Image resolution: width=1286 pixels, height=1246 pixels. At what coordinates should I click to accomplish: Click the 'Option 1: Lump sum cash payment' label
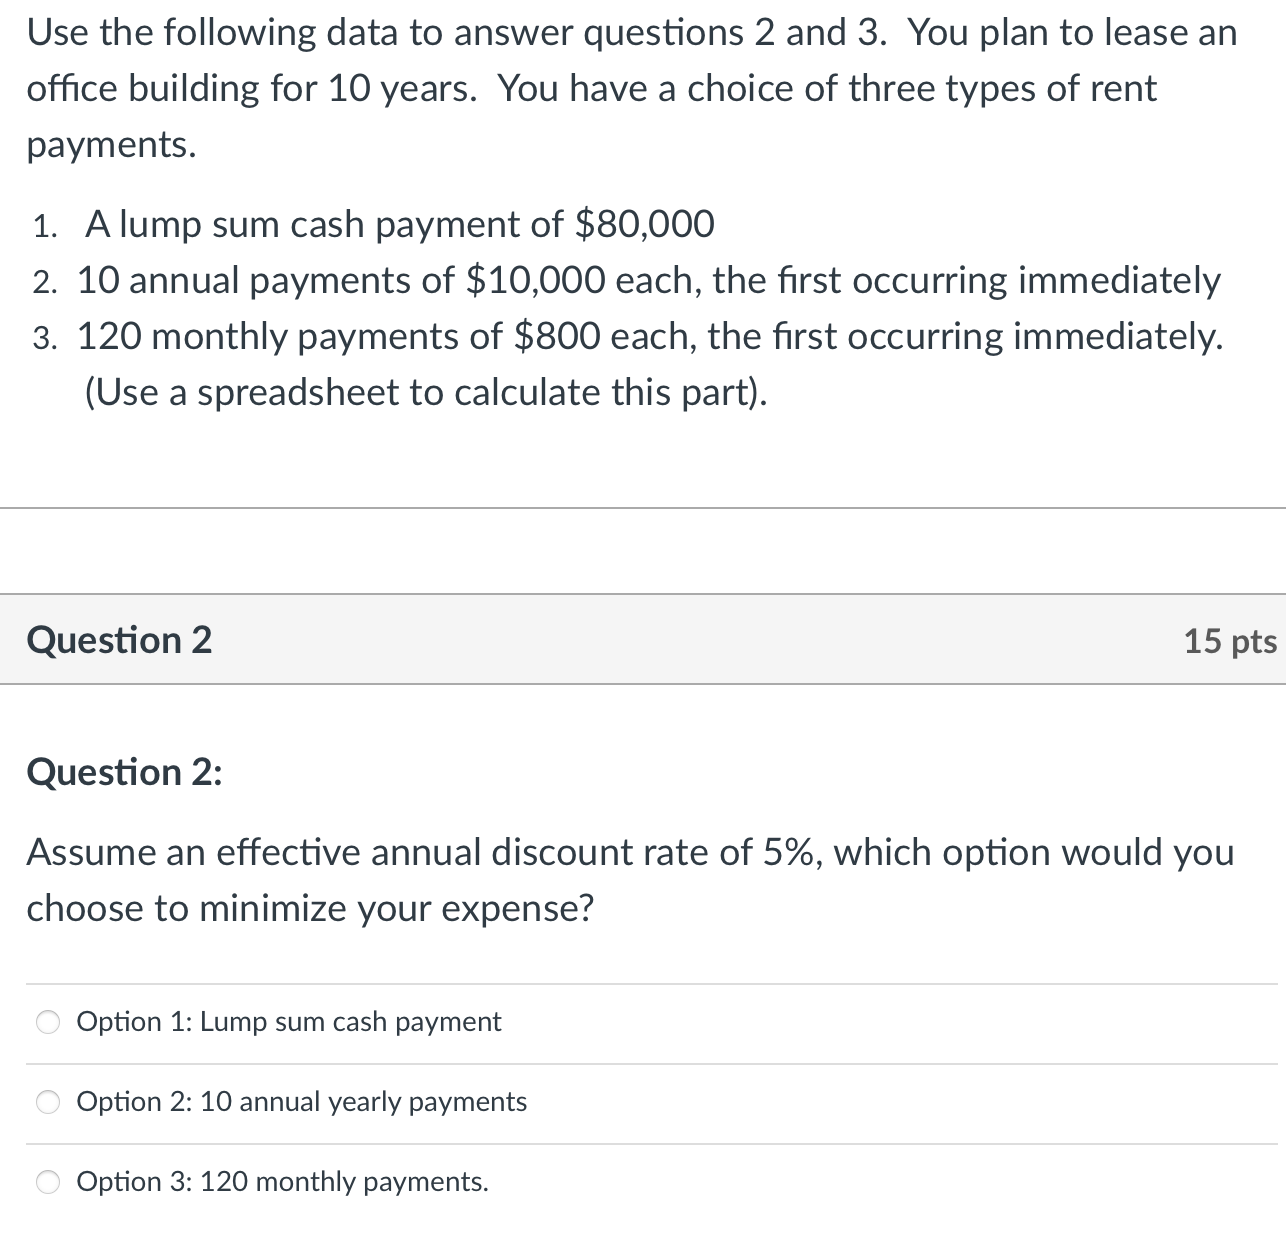click(289, 1022)
